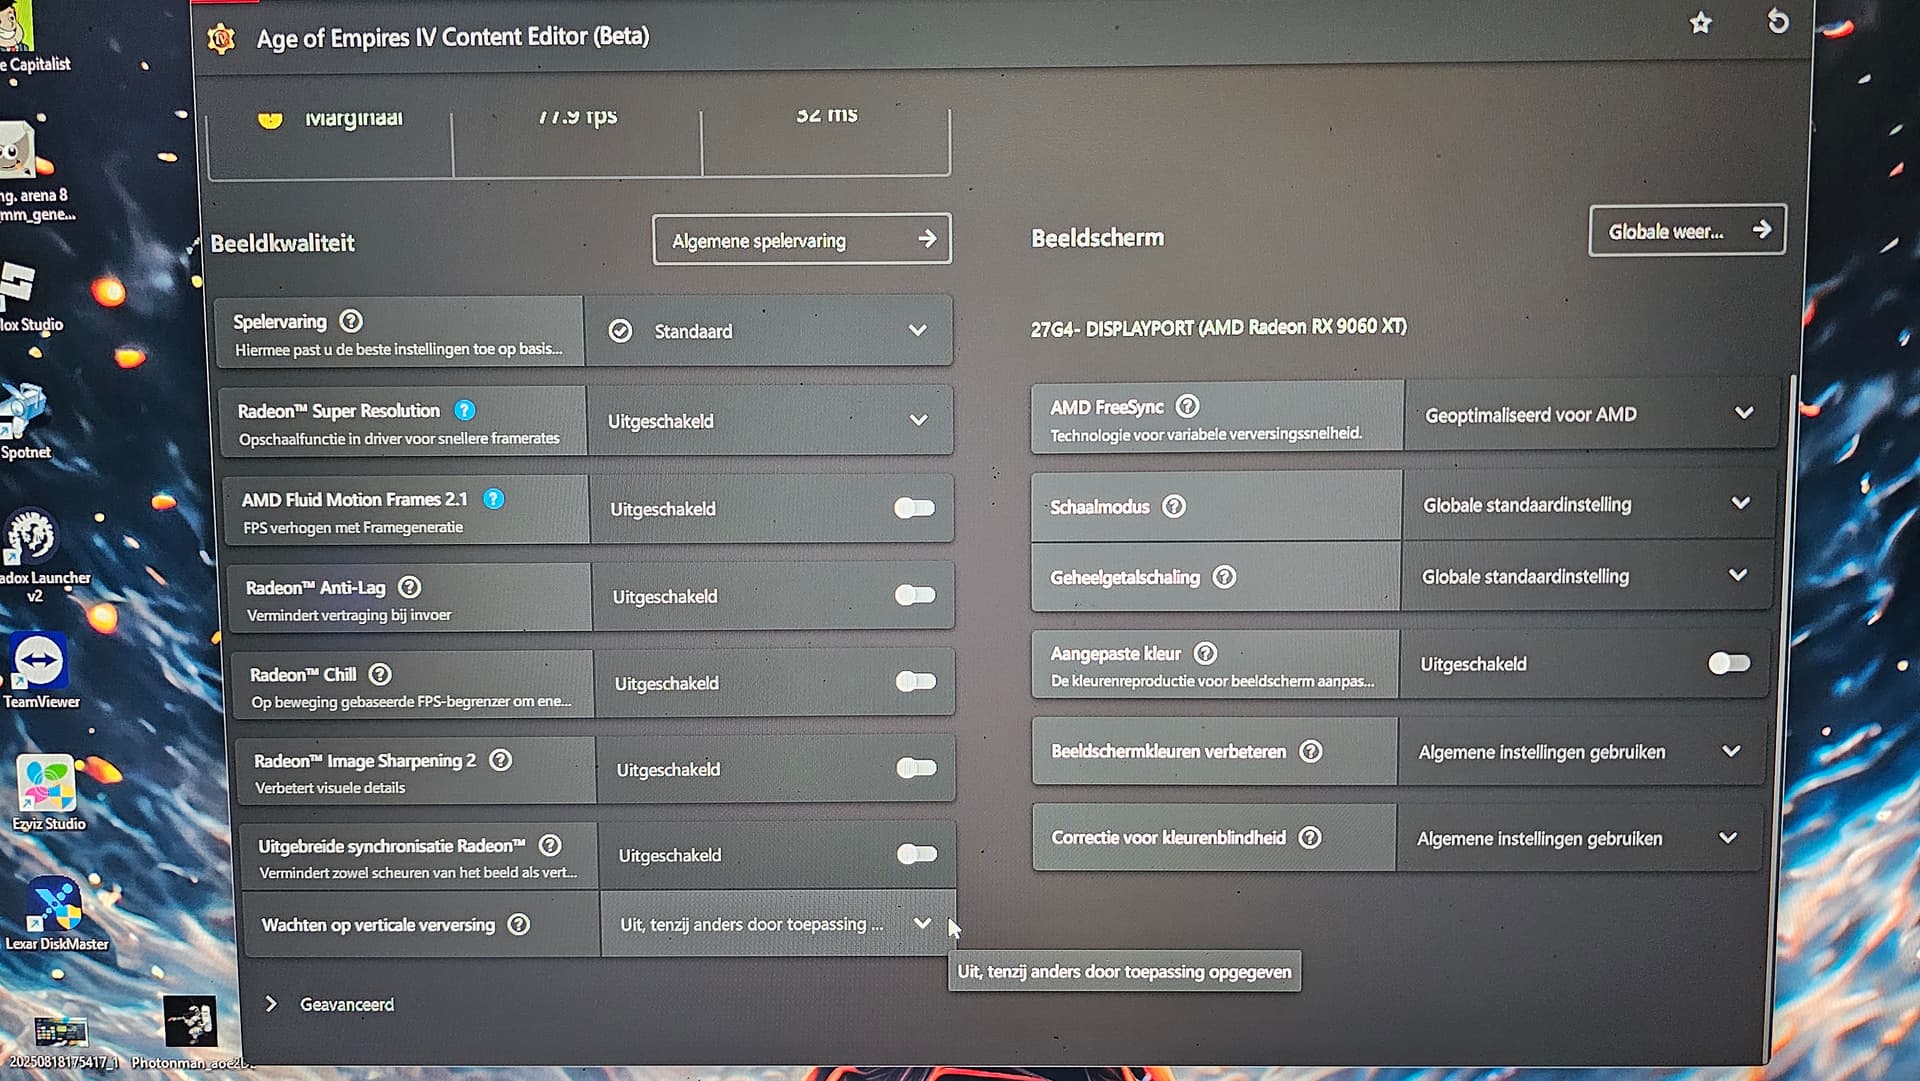Enable Radeon Chill toggle
This screenshot has height=1081, width=1920.
916,681
